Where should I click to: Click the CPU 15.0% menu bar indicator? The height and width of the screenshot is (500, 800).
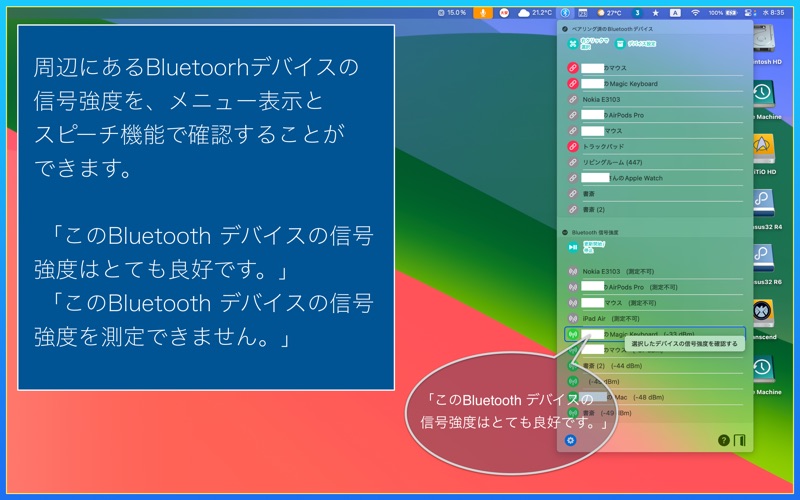[x=452, y=13]
